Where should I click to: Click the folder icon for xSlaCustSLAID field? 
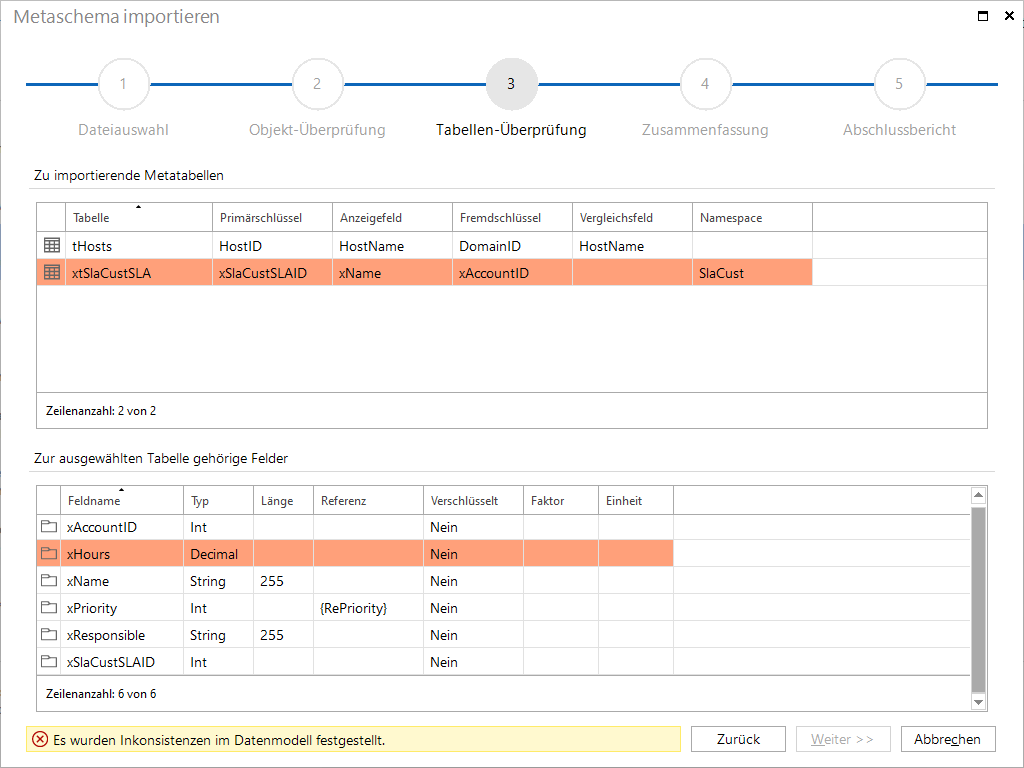(49, 662)
